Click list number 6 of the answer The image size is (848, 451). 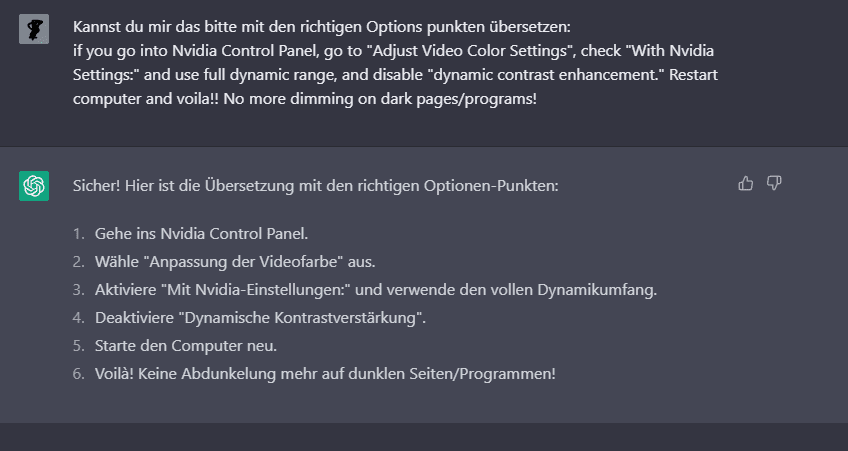[x=78, y=374]
